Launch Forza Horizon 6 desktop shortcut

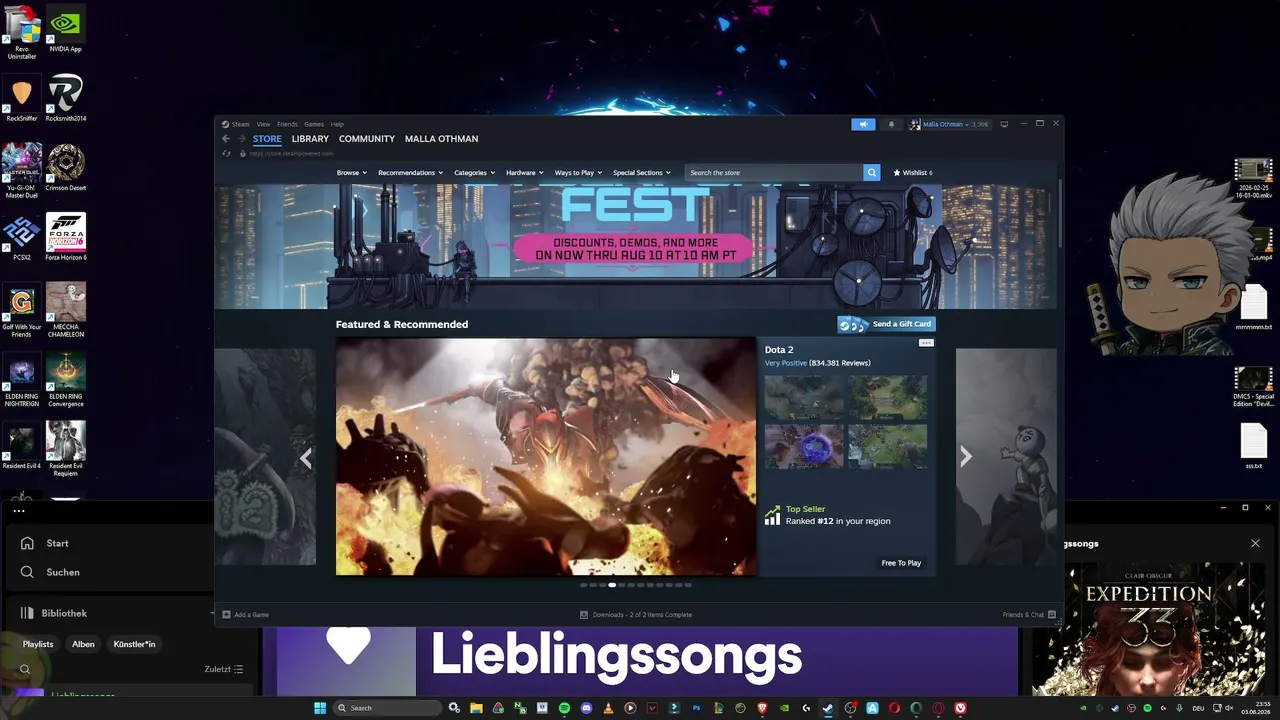[x=65, y=236]
